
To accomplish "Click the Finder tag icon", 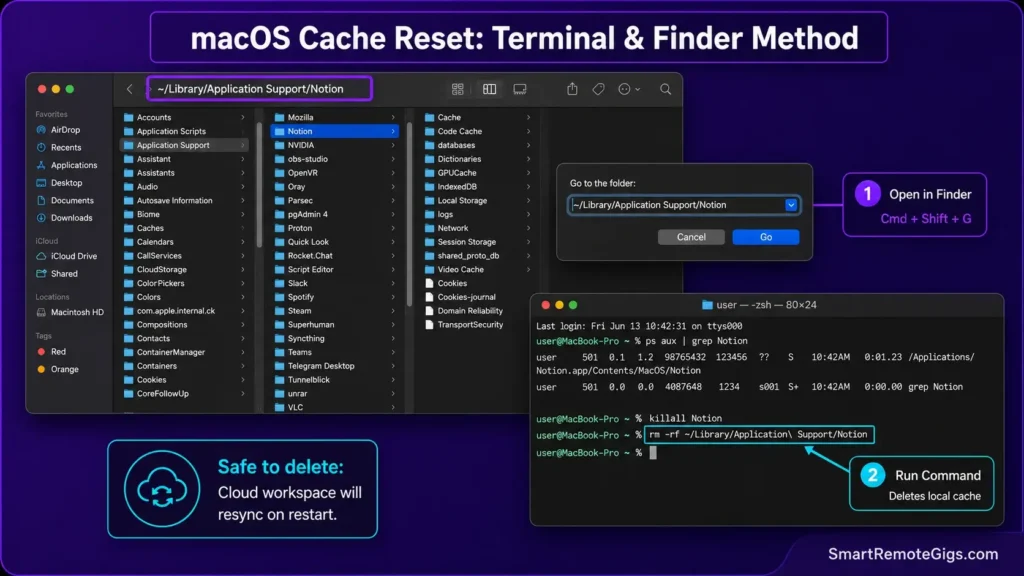I will click(x=598, y=89).
